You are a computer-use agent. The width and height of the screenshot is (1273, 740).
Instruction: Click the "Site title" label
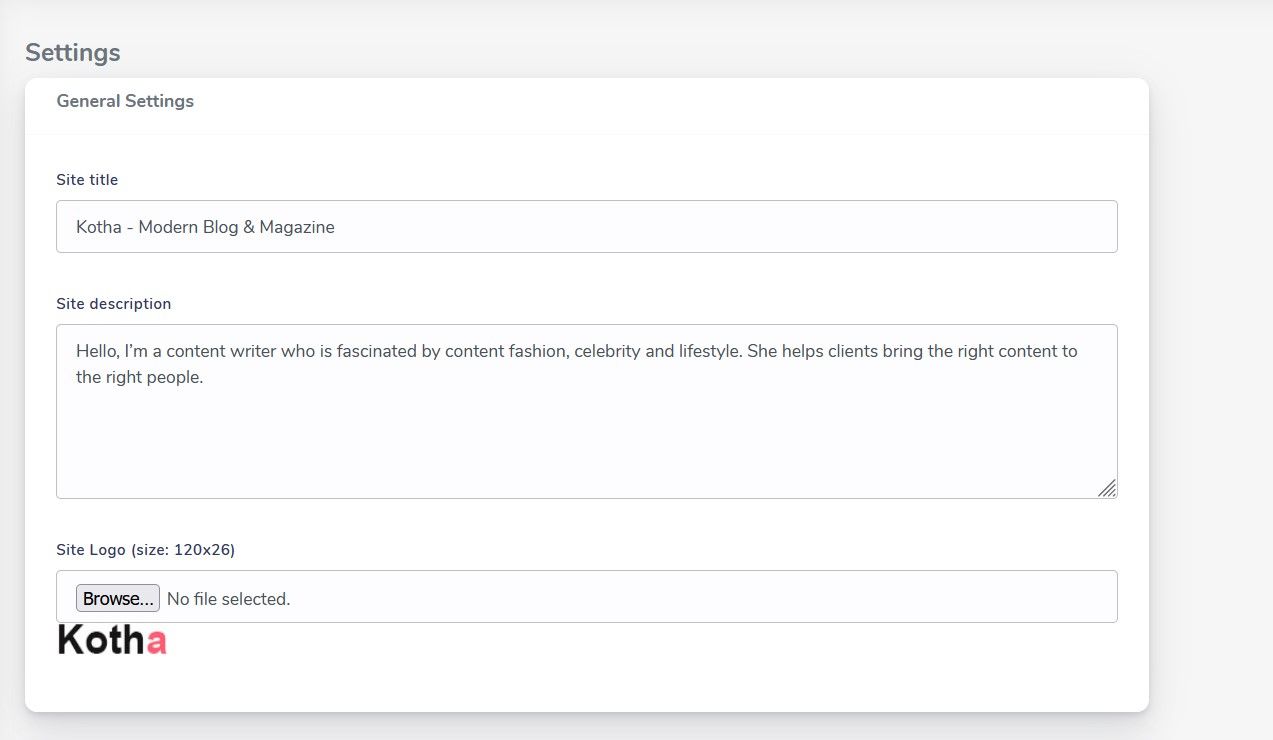(x=87, y=180)
